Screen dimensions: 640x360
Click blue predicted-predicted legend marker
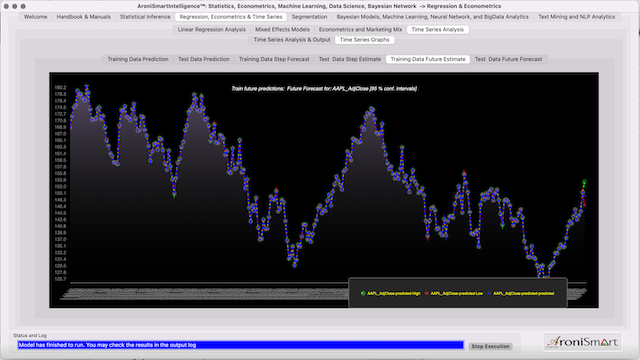[489, 293]
